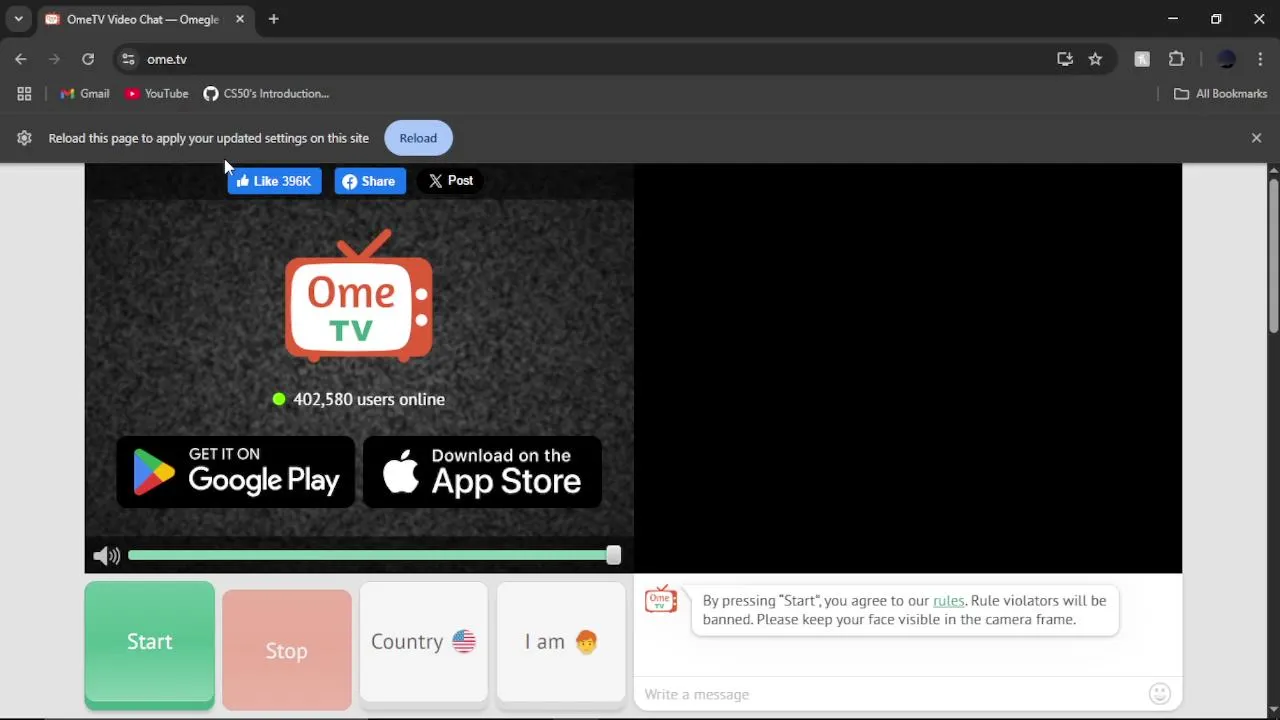Click the Facebook Like 396K button
The image size is (1280, 720).
point(274,181)
